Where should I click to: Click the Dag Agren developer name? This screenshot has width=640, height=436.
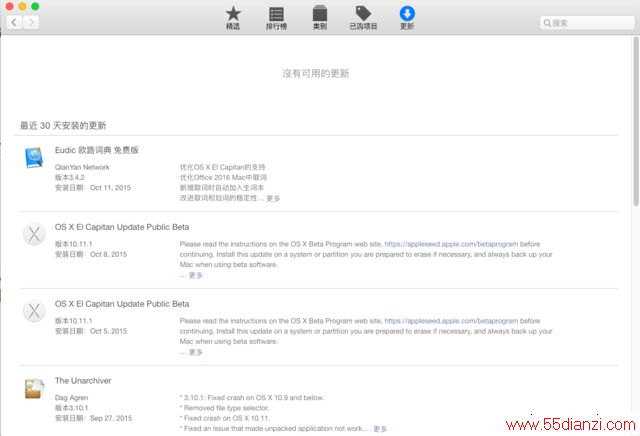(x=71, y=398)
